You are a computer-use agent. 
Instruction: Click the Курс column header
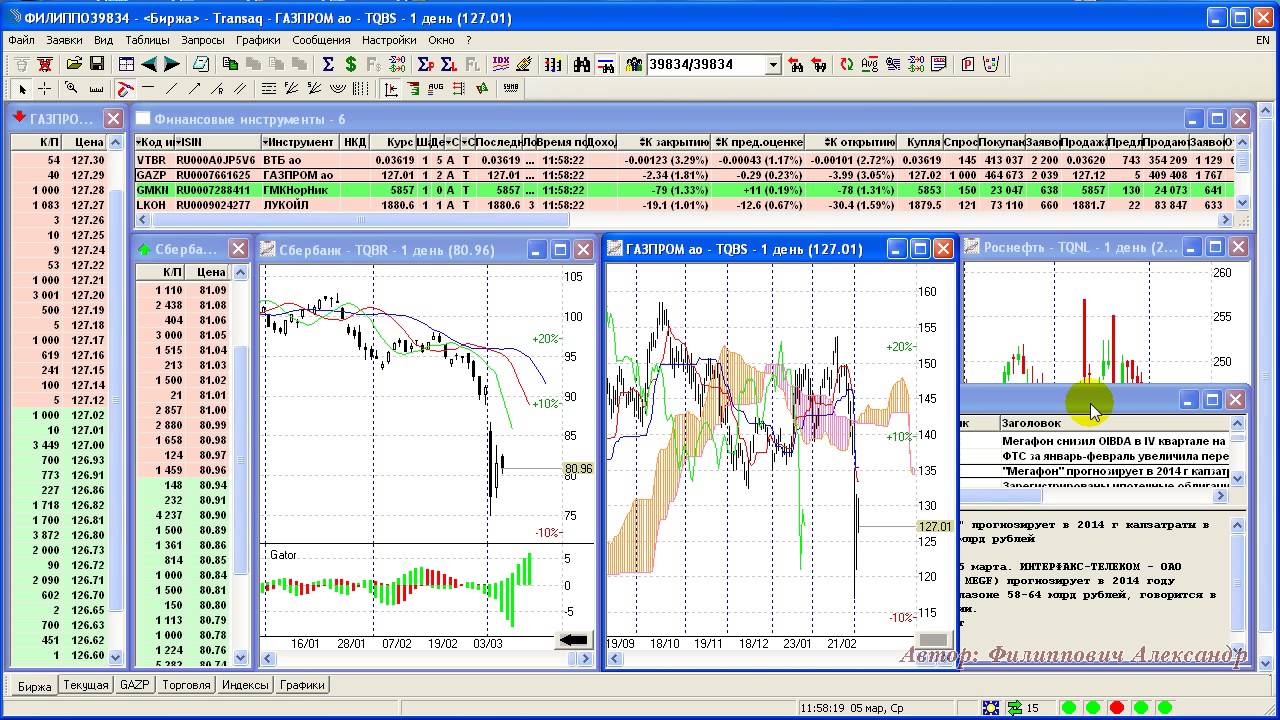393,143
